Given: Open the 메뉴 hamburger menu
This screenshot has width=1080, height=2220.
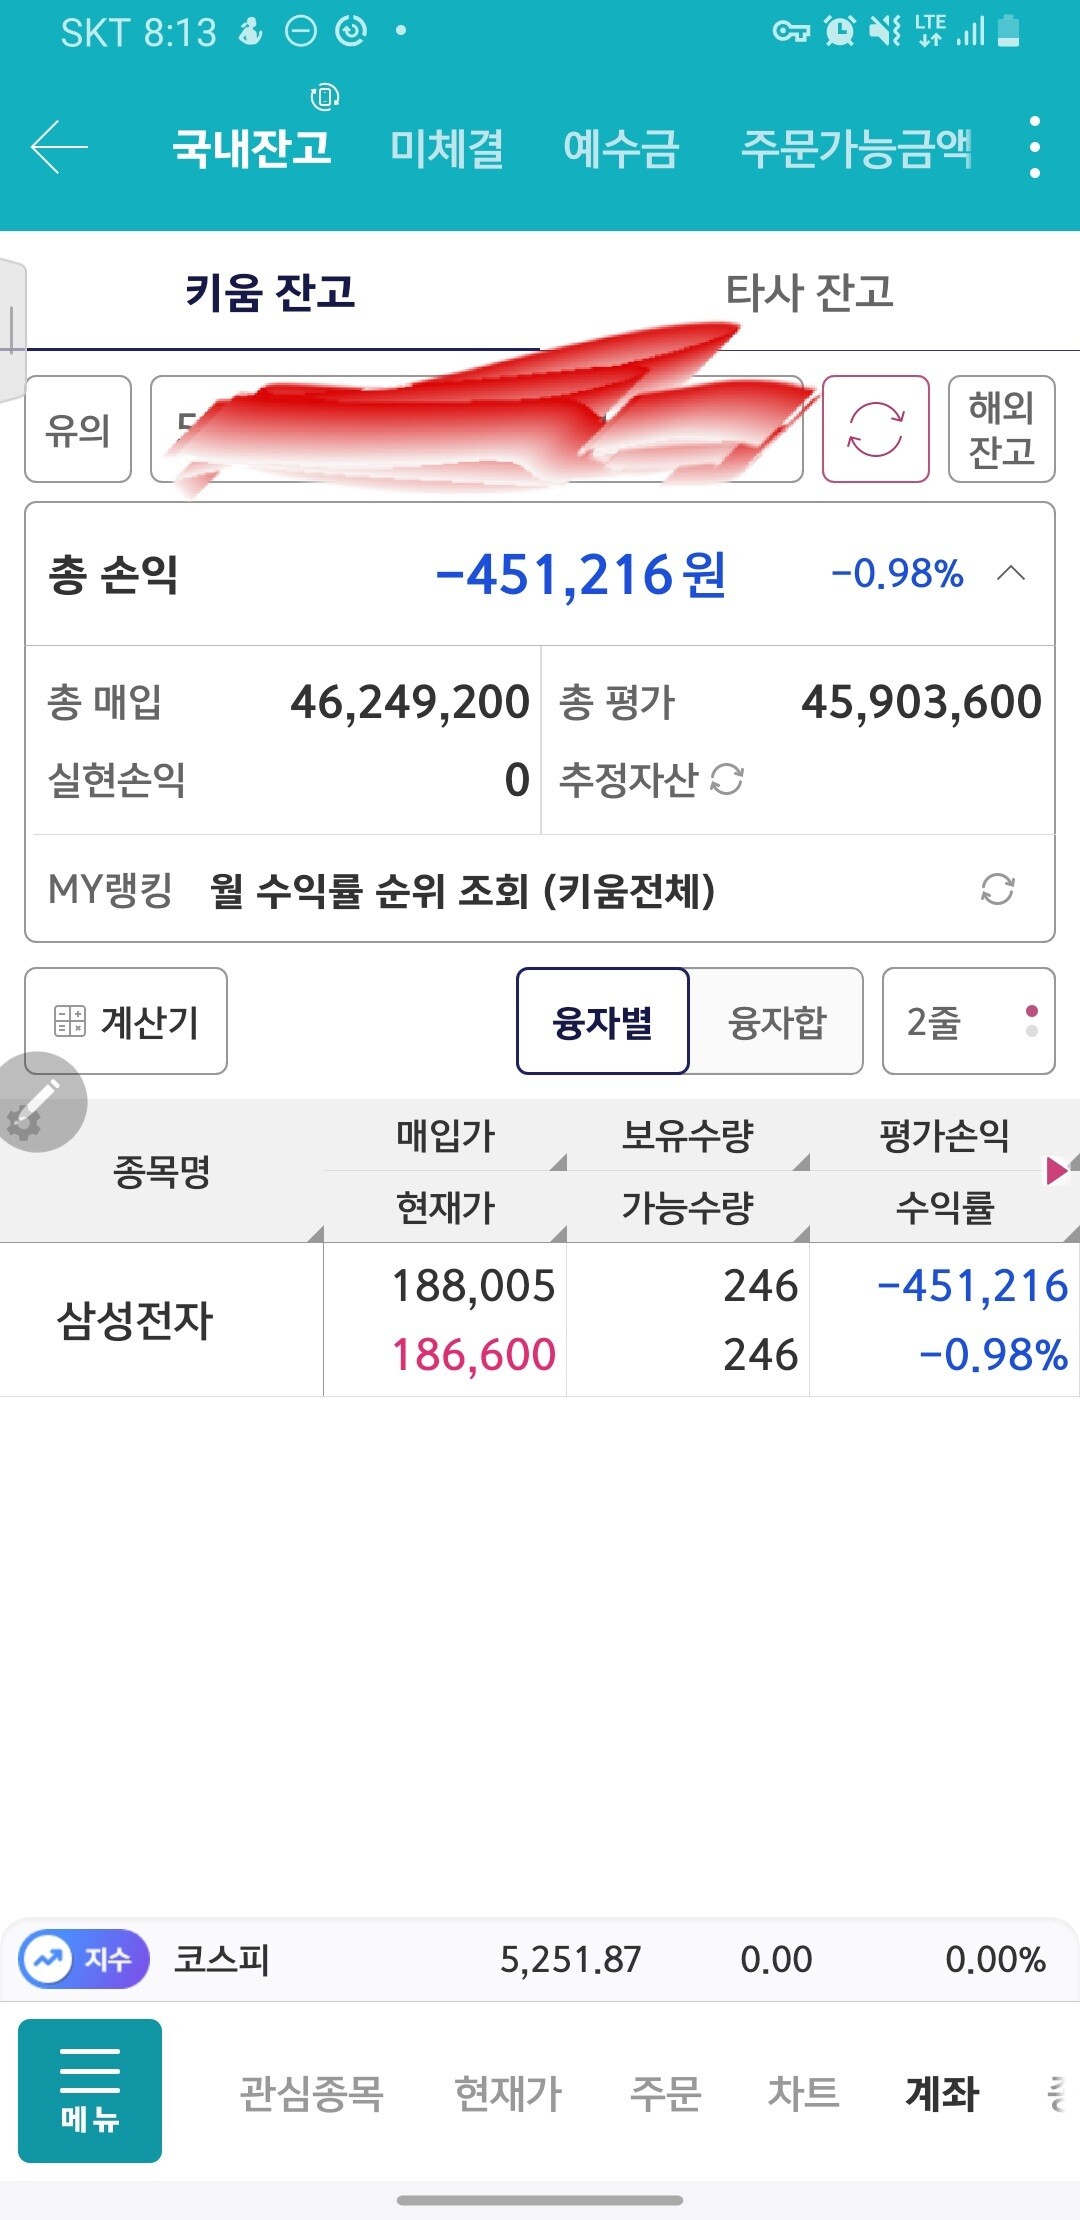Looking at the screenshot, I should tap(90, 2090).
